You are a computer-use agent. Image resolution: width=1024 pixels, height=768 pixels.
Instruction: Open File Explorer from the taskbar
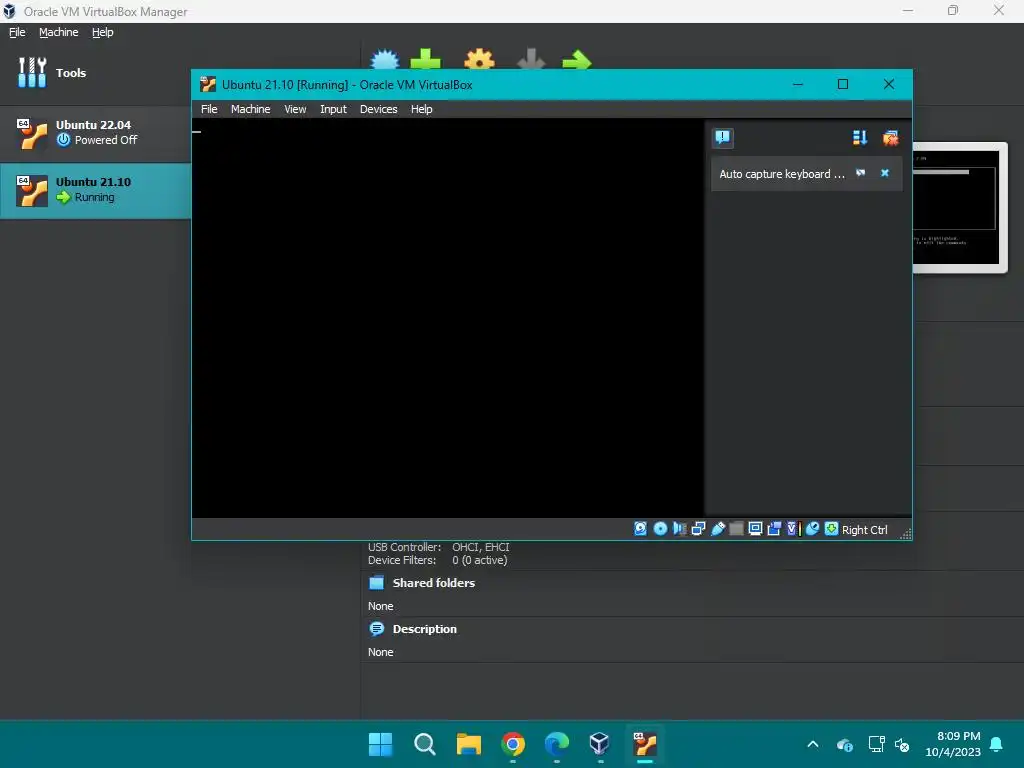[468, 744]
